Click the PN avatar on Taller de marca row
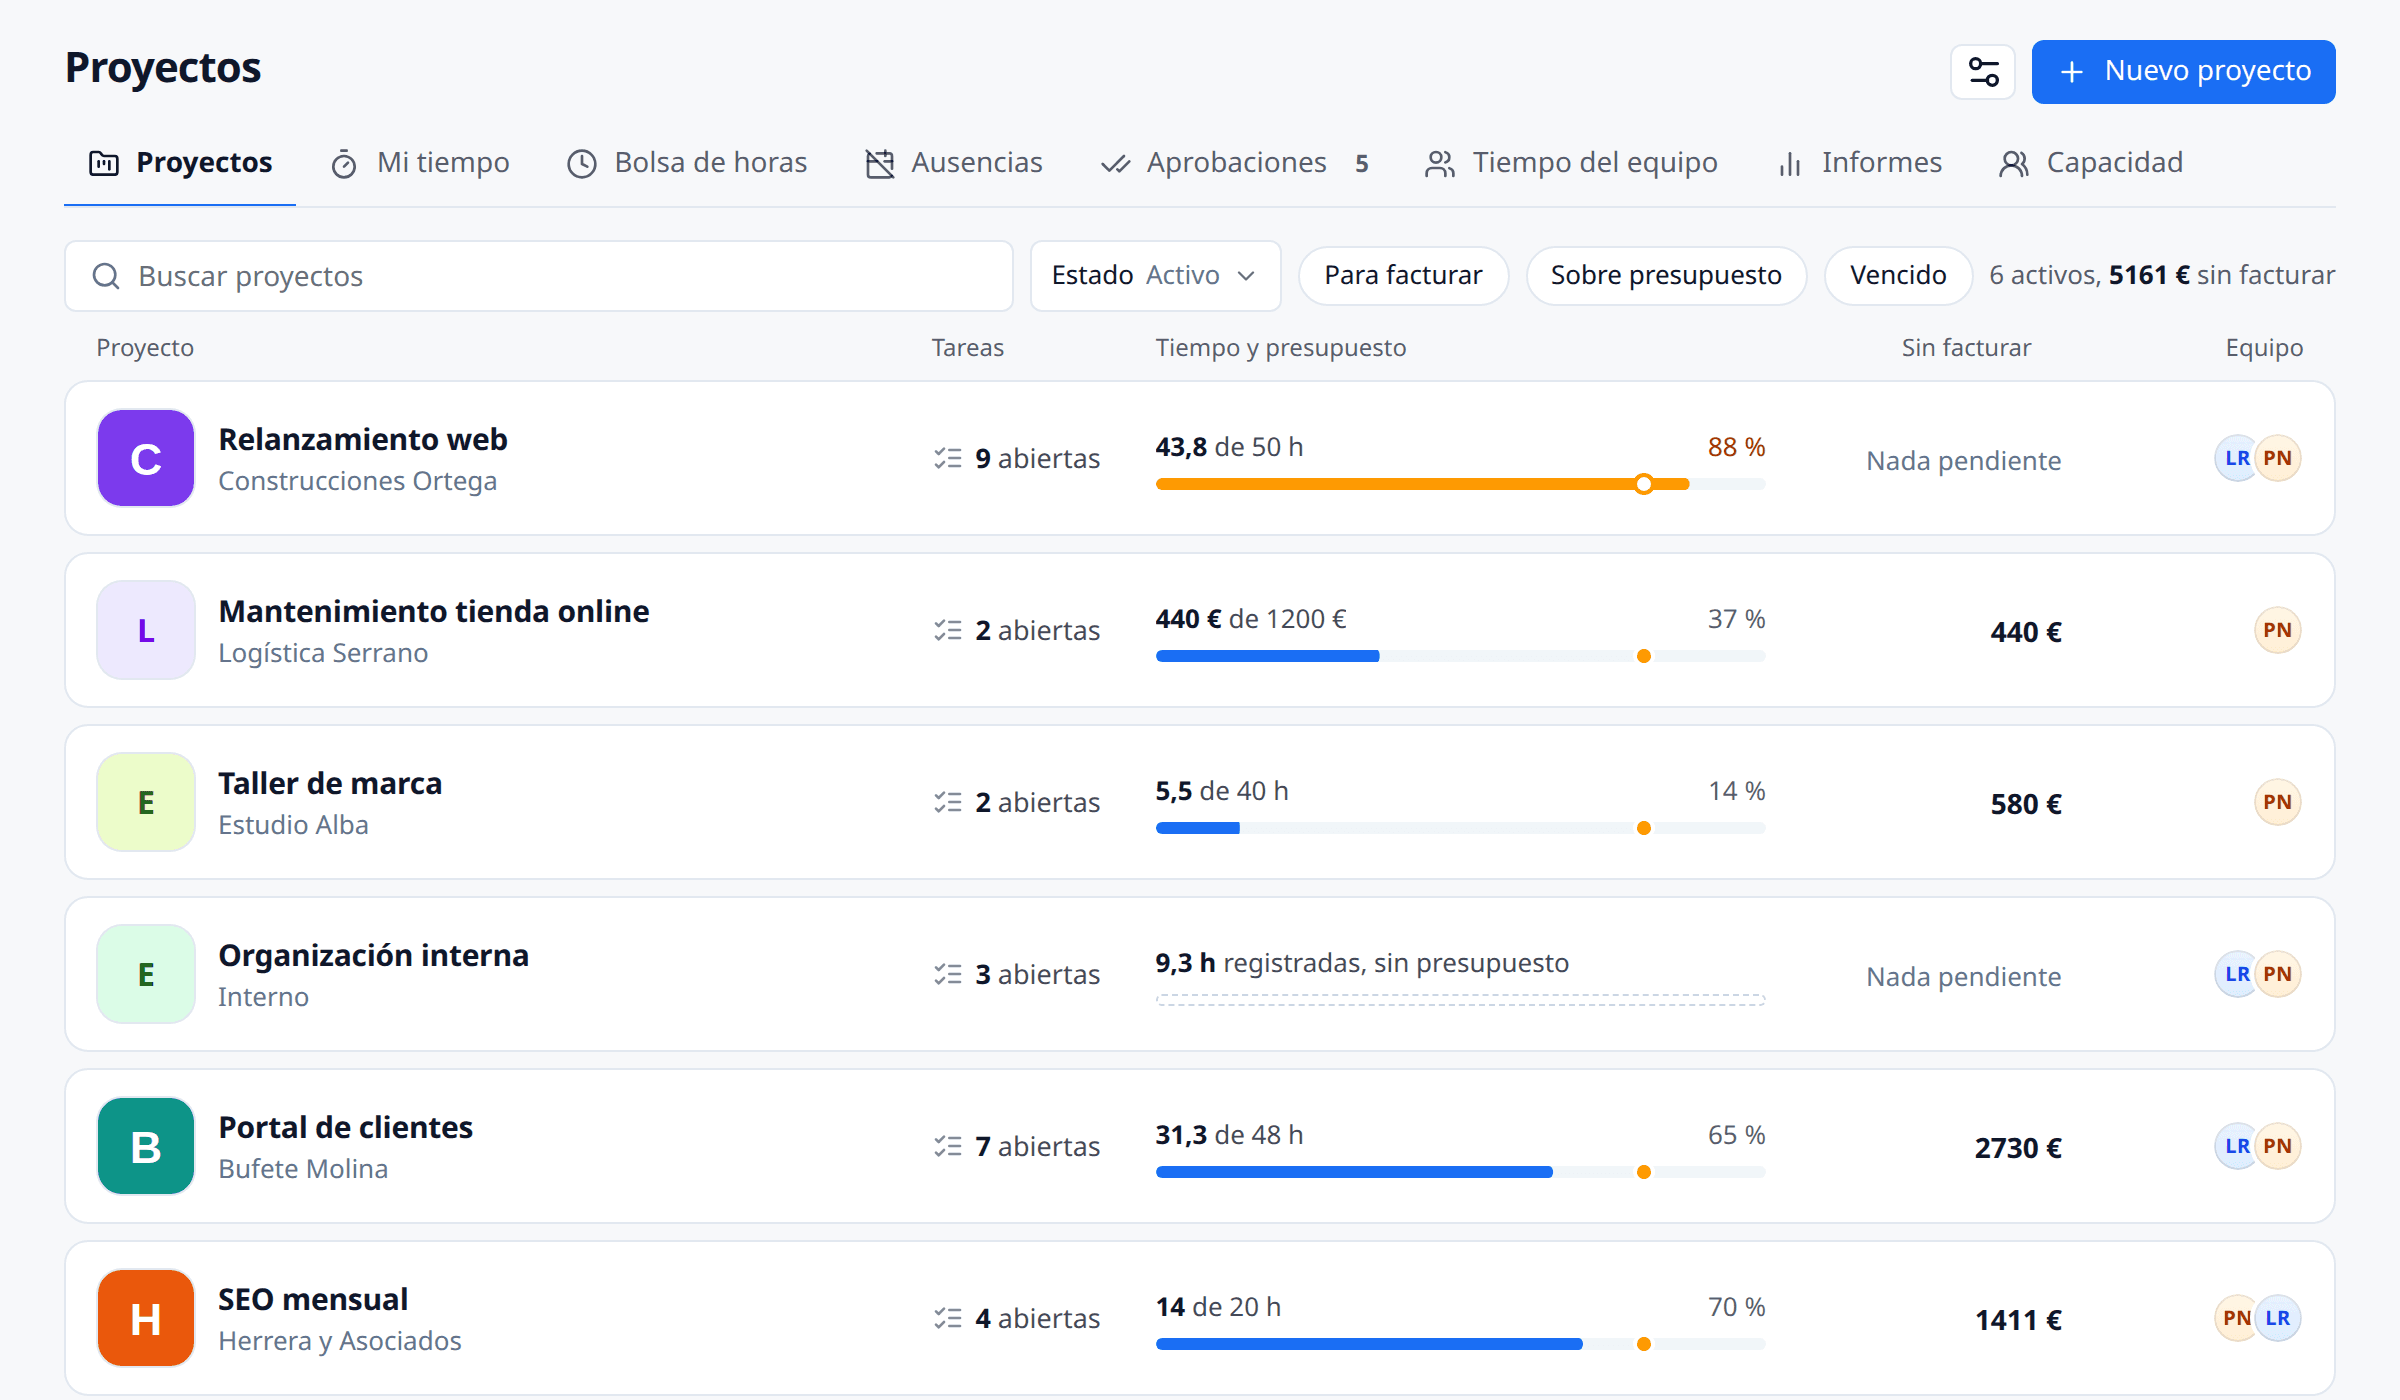Viewport: 2400px width, 1400px height. 2277,802
